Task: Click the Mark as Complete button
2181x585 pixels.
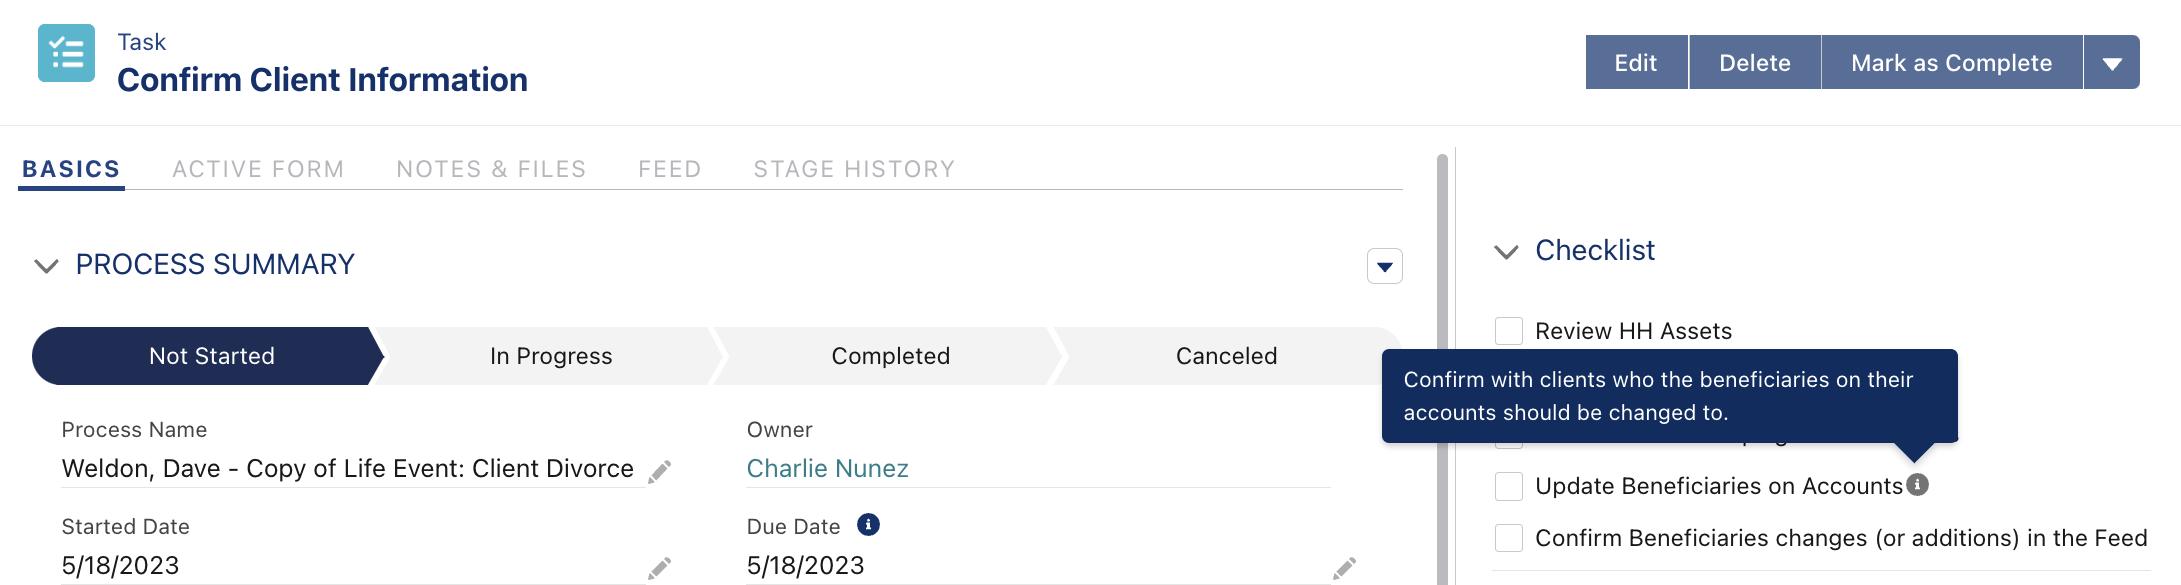Action: [x=1951, y=63]
